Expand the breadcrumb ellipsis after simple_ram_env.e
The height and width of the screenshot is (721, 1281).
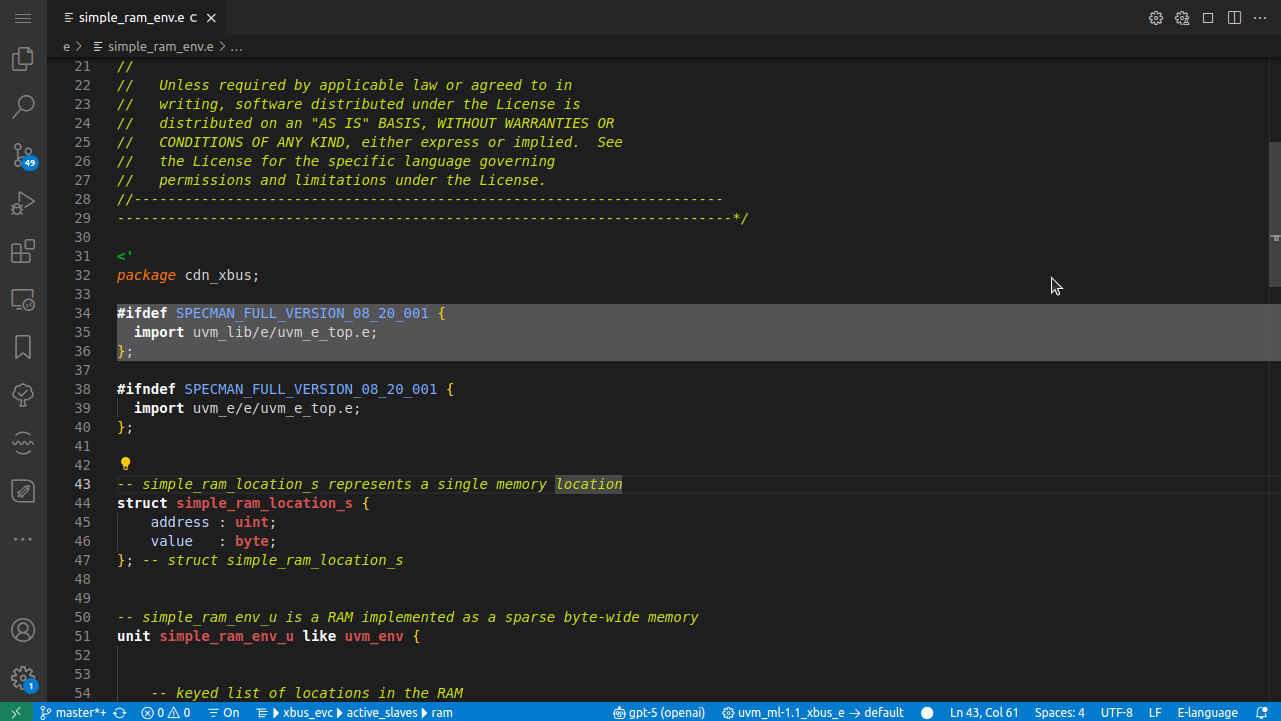click(x=236, y=46)
